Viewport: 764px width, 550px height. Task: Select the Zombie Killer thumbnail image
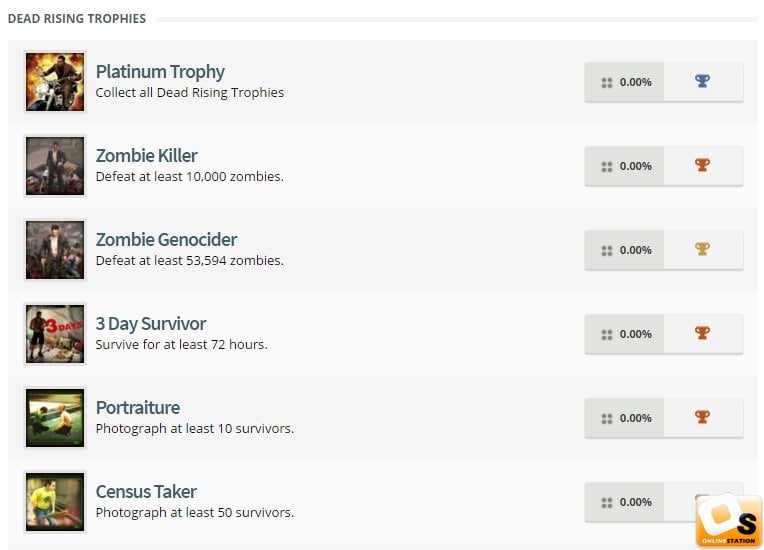point(55,166)
